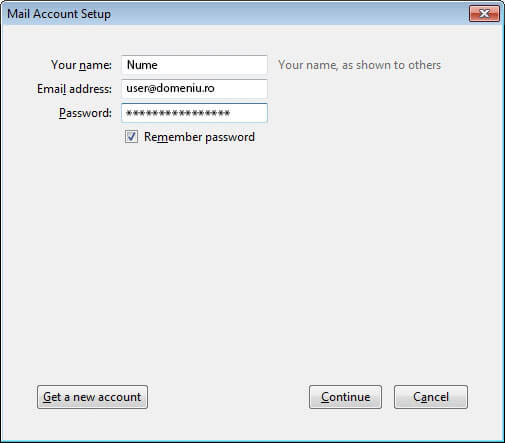Close the Mail Account Setup dialog
Viewport: 505px width, 443px height.
(484, 13)
